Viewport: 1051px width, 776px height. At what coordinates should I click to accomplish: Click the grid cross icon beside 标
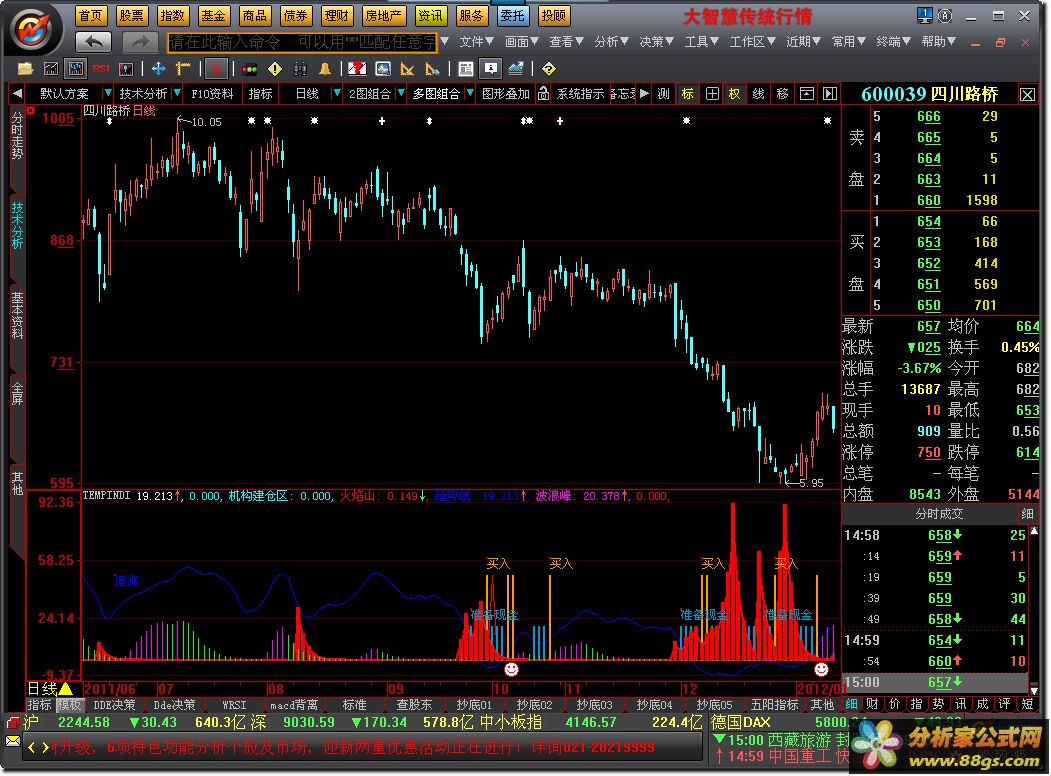712,94
